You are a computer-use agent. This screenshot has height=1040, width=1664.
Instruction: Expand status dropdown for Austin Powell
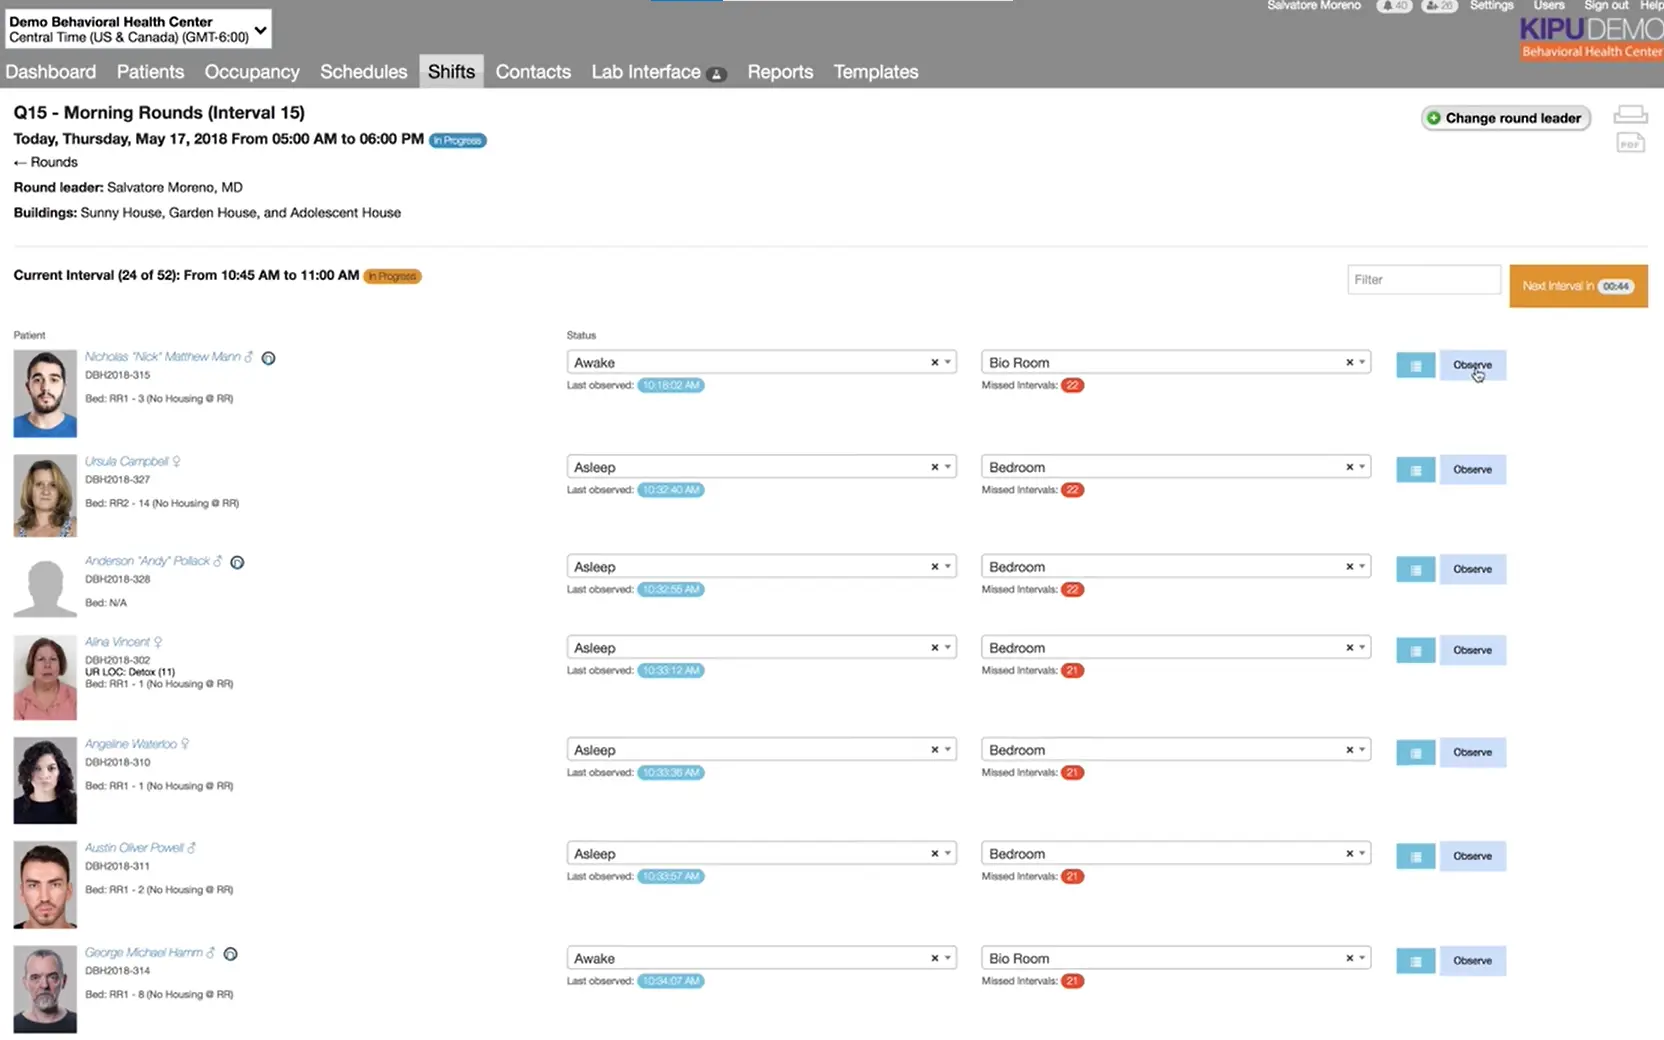point(948,854)
